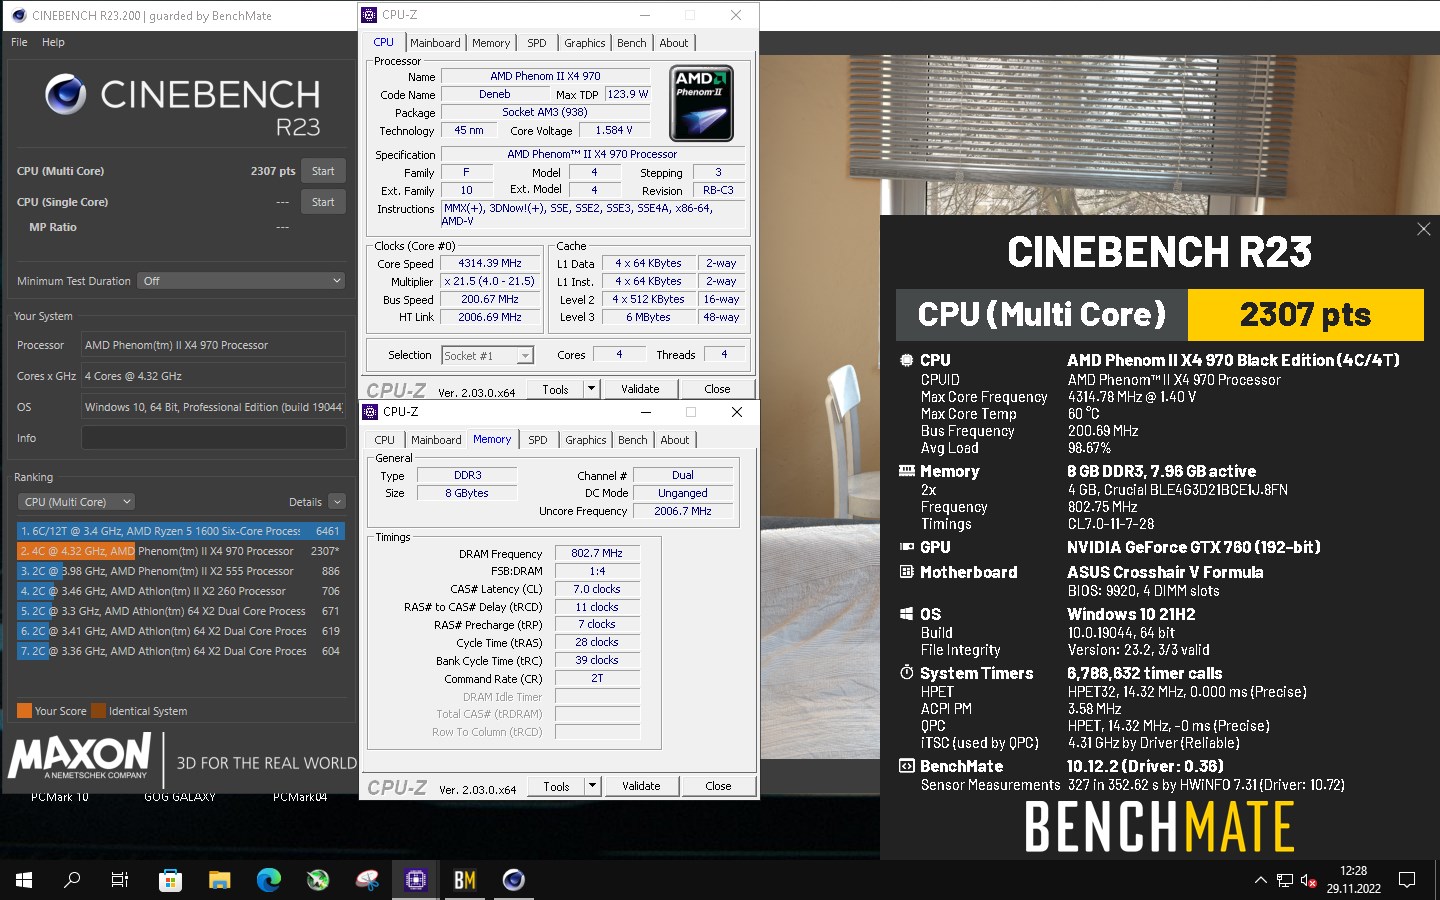Switch to Memory tab in CPU-Z CPU window
Screen dimensions: 1440x900
tap(491, 43)
